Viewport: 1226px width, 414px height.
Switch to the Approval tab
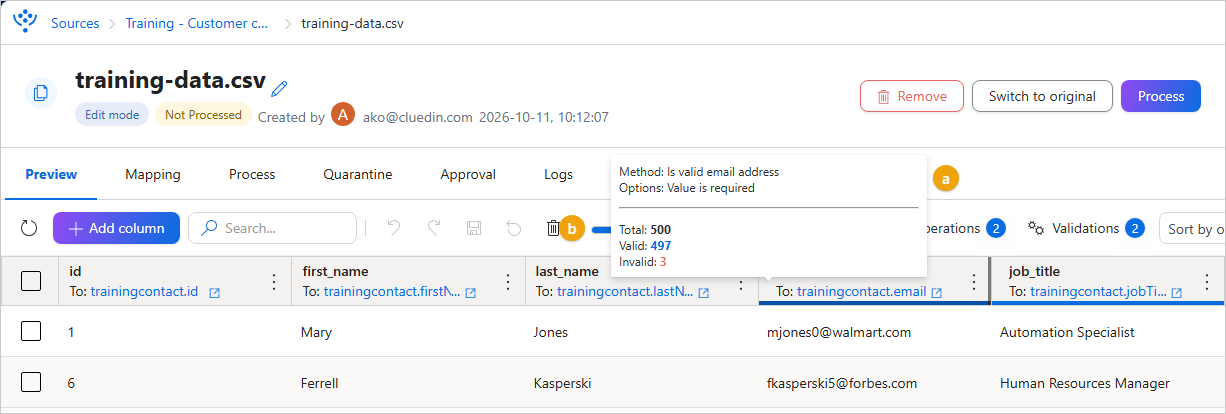[x=468, y=174]
